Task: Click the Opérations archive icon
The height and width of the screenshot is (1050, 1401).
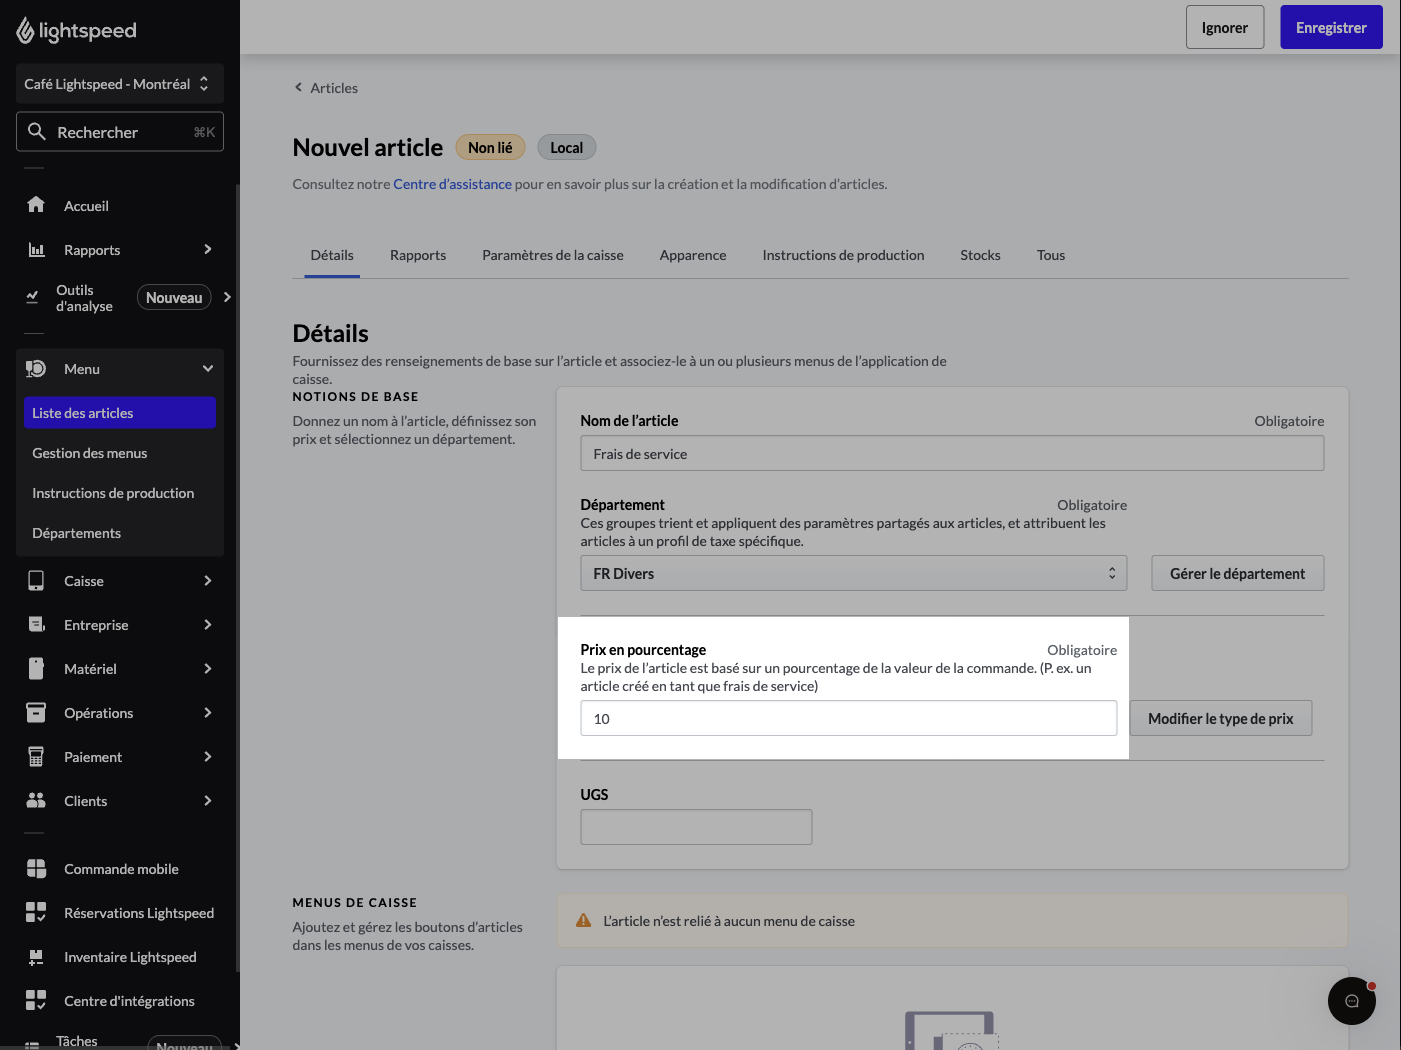Action: pyautogui.click(x=36, y=713)
